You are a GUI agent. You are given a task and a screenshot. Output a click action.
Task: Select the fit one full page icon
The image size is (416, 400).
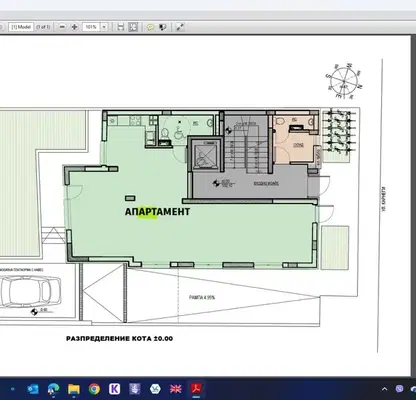133,27
